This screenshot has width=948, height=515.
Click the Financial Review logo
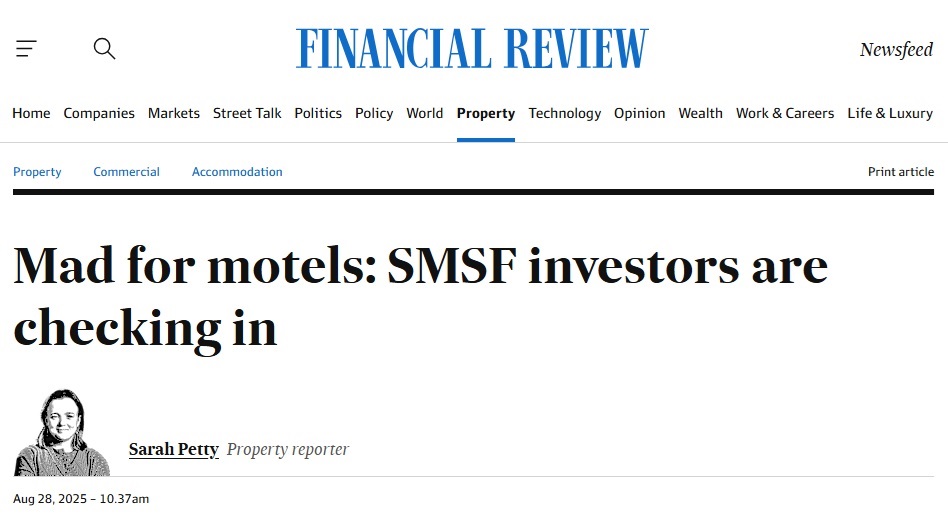(x=472, y=49)
